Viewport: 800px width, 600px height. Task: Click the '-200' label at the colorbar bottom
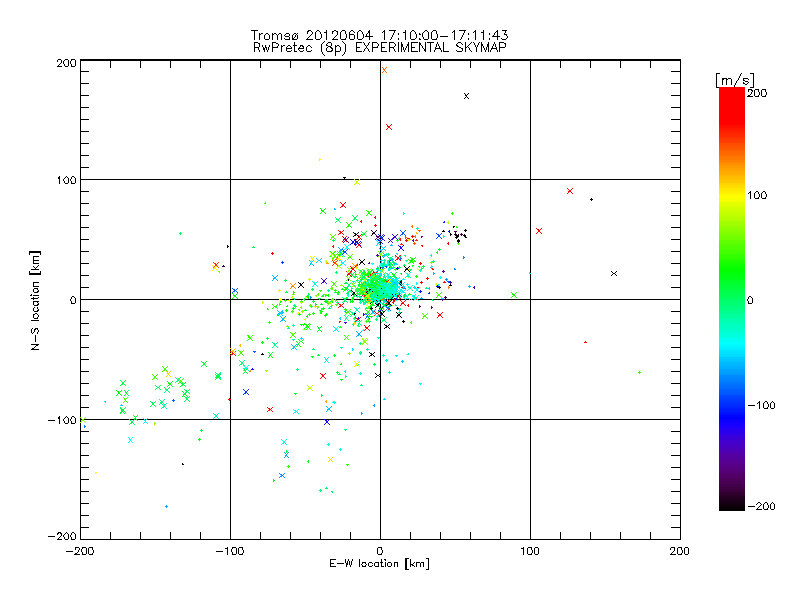coord(761,506)
